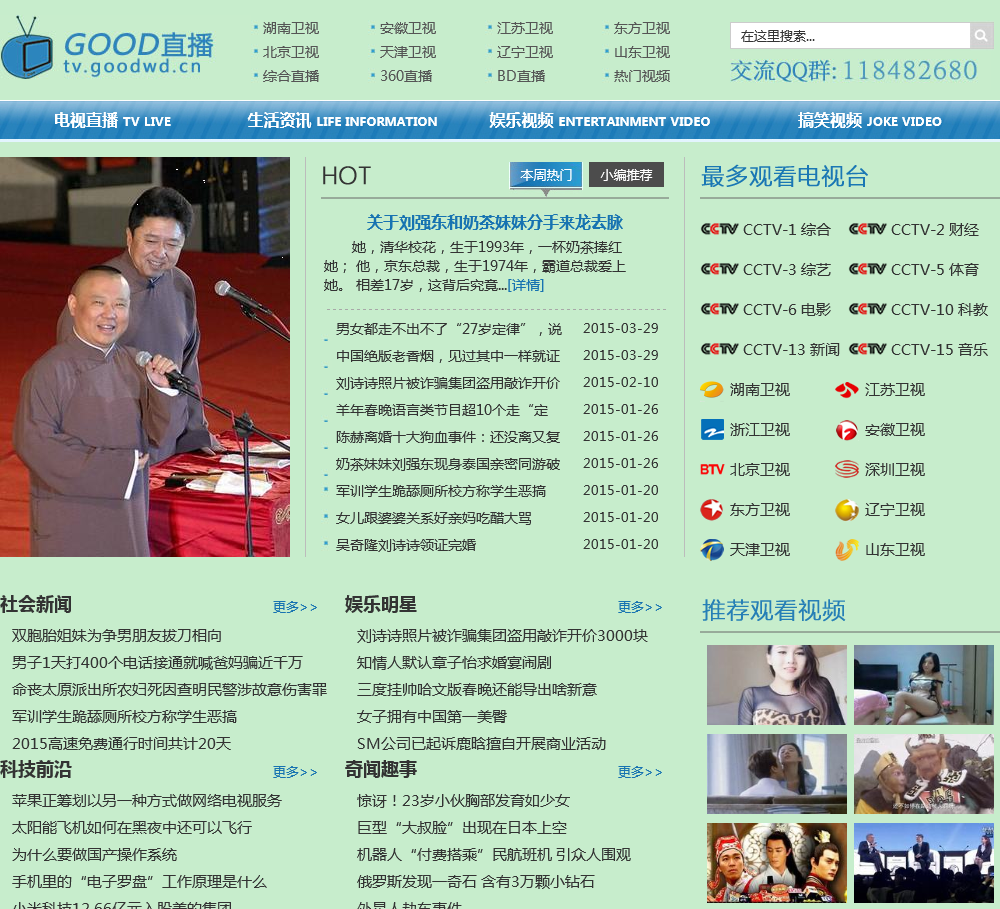Open 2015高速免费通行时间共计20天 article
1000x909 pixels.
pos(121,744)
